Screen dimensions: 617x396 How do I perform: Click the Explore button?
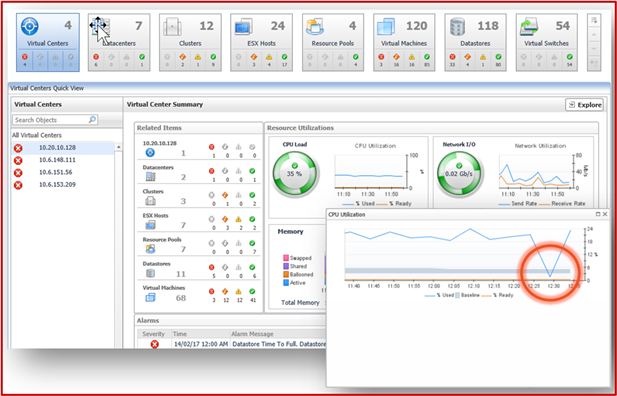pos(584,105)
